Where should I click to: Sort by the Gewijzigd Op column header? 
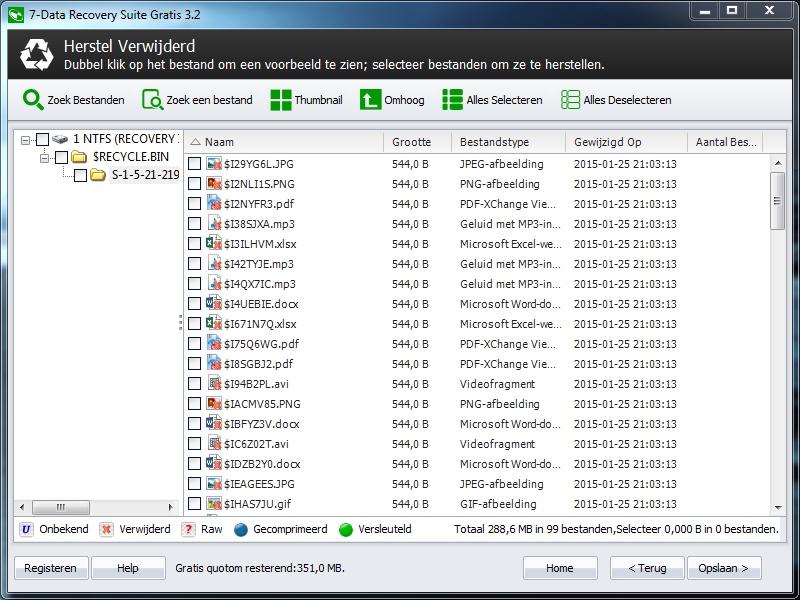[x=627, y=142]
